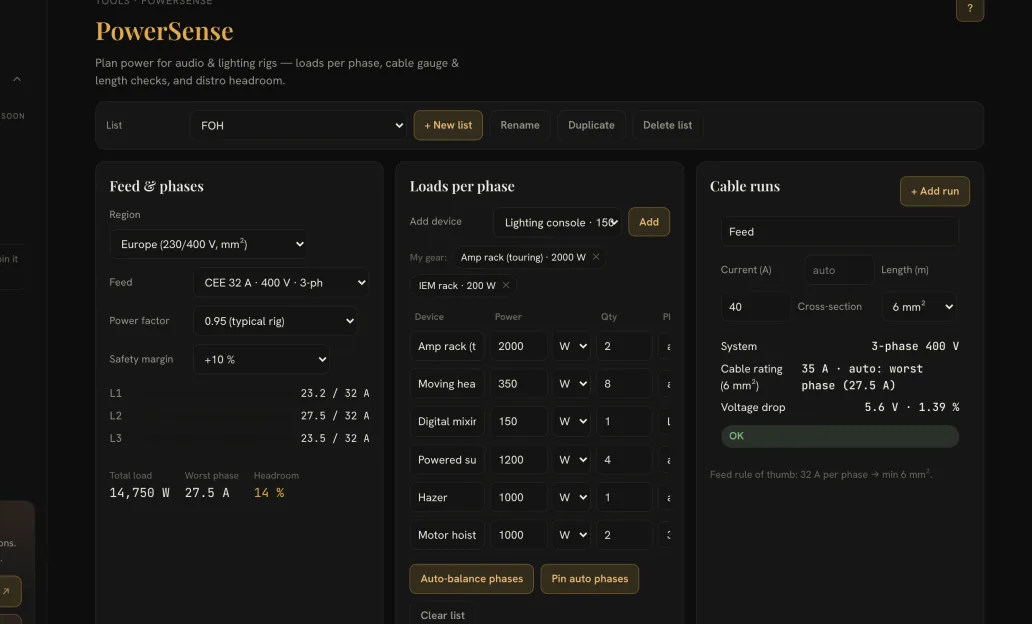This screenshot has width=1032, height=624.
Task: Change Digital mixer power unit dropdown
Action: tap(571, 421)
